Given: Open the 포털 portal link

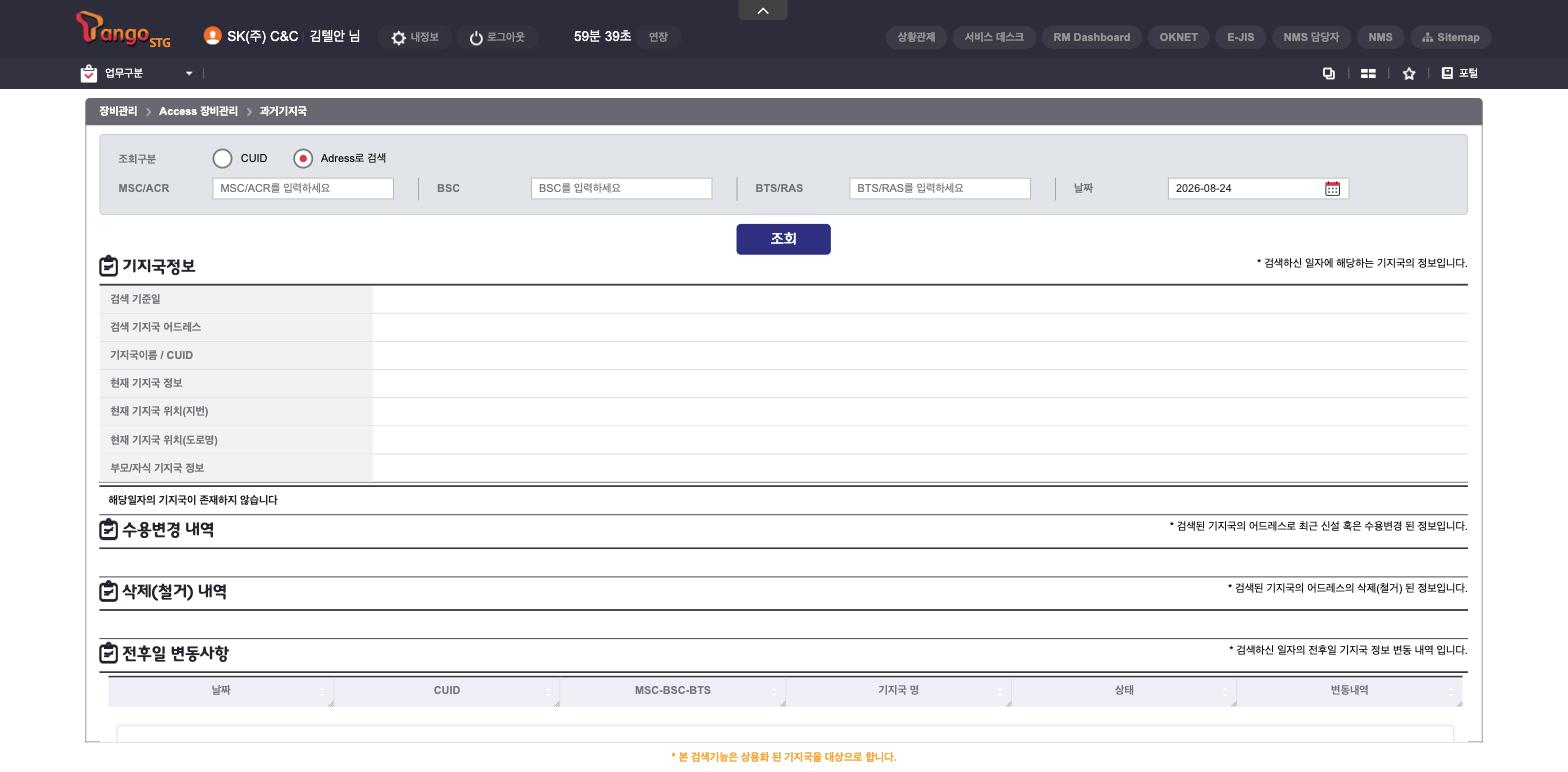Looking at the screenshot, I should [1460, 73].
